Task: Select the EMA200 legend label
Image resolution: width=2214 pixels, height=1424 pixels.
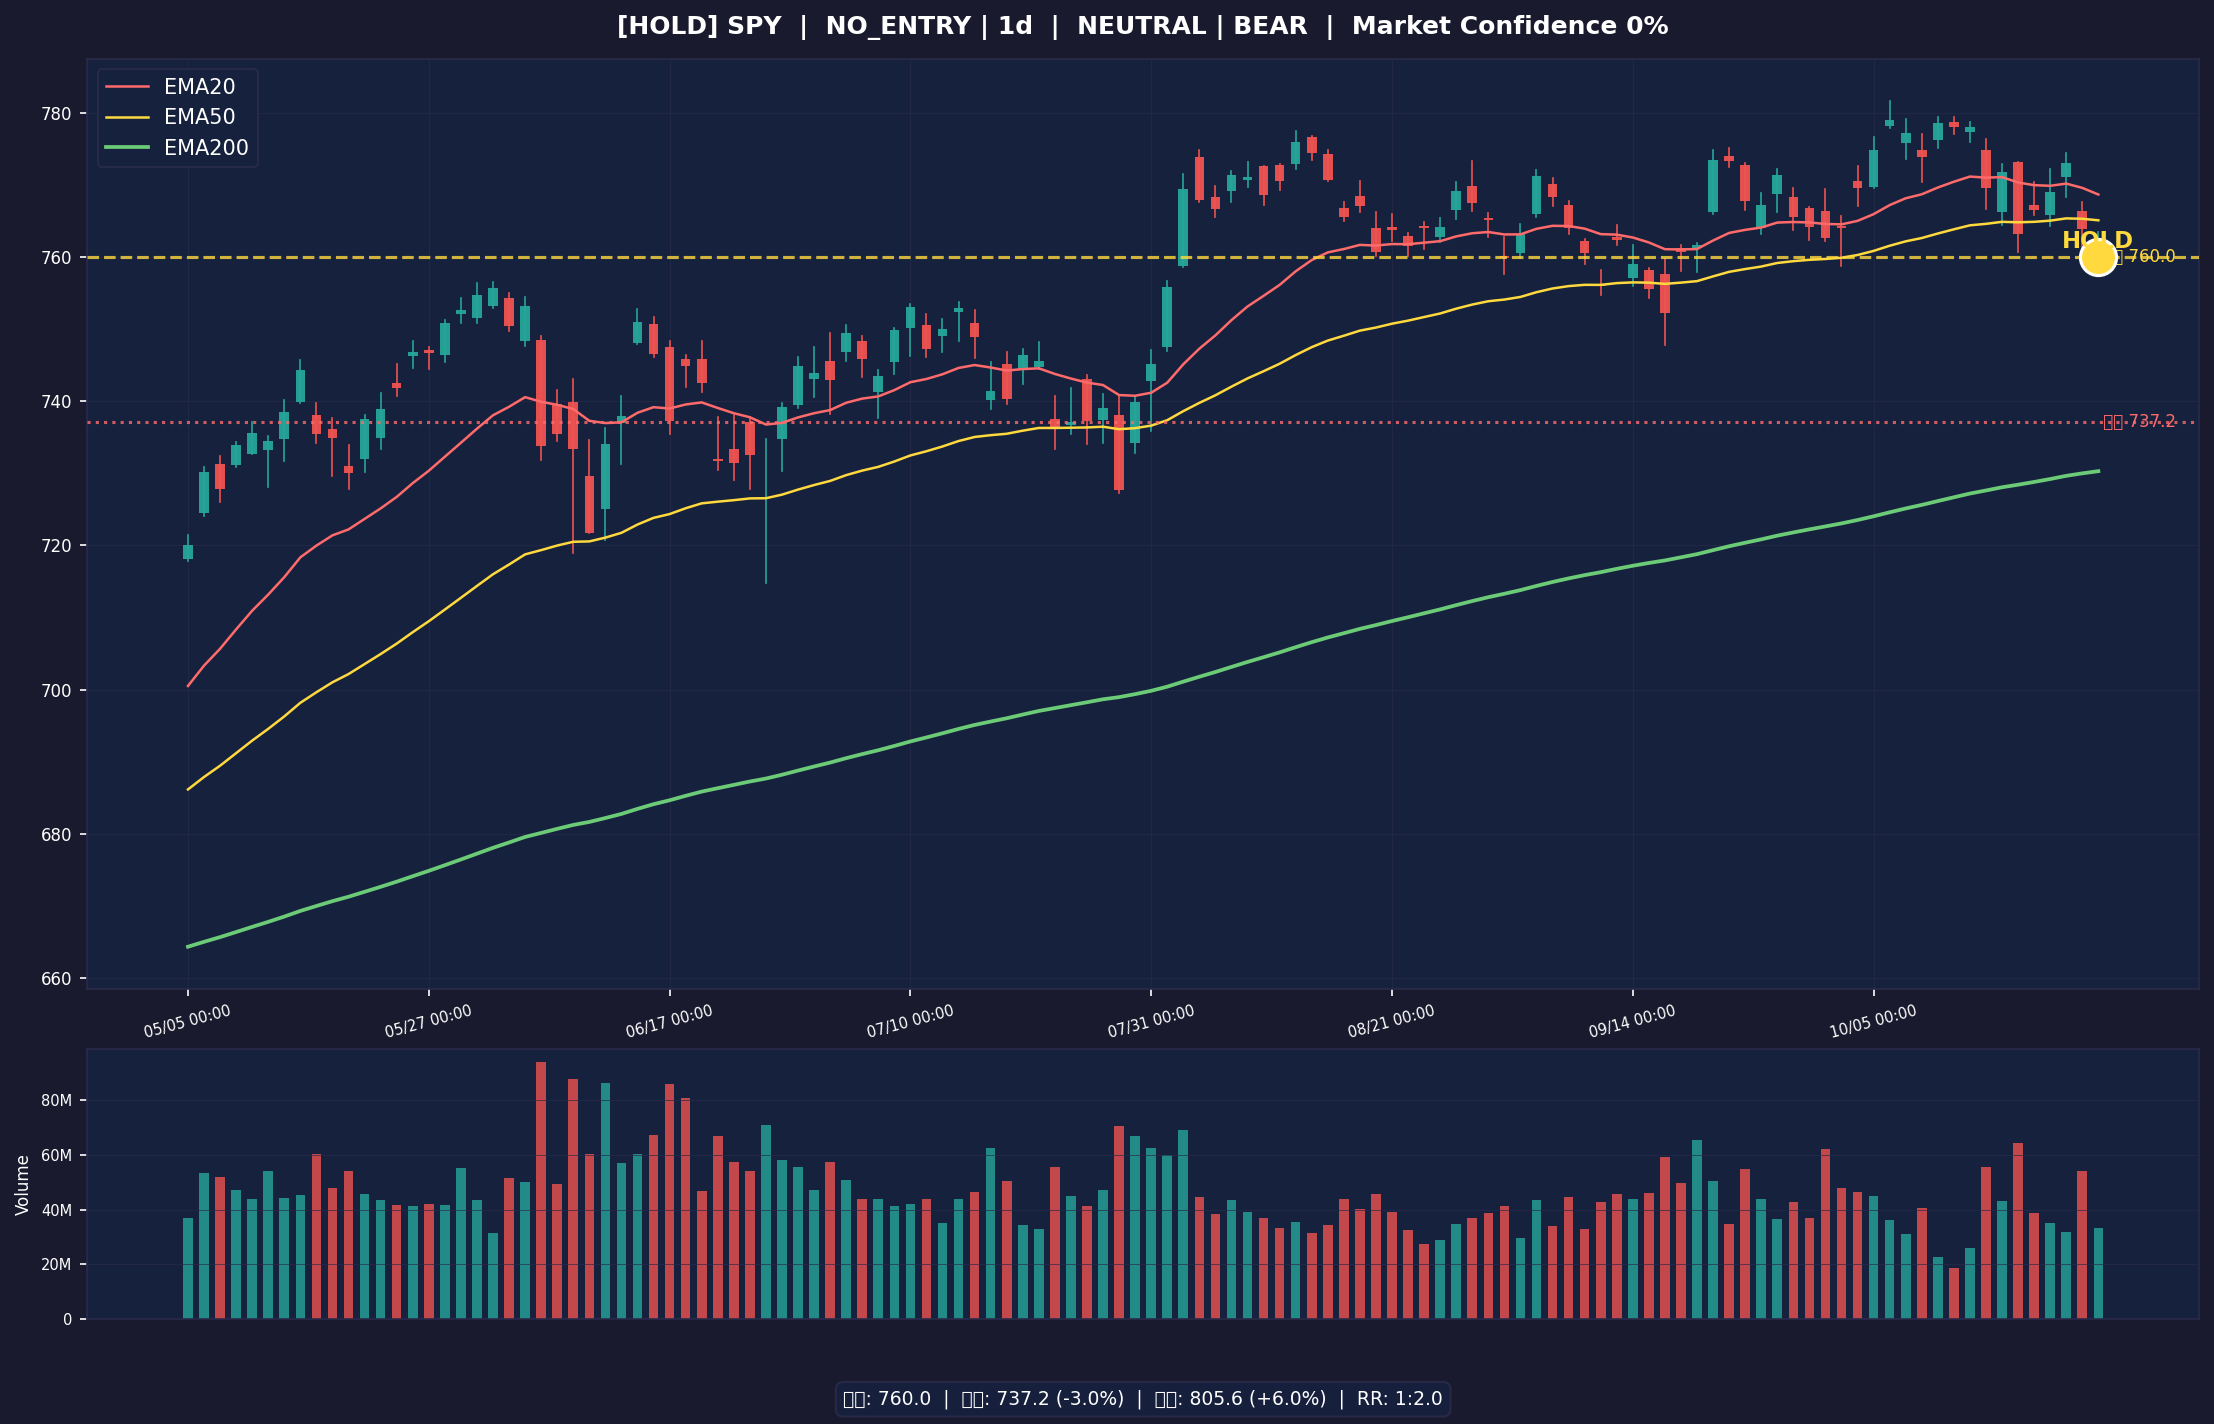Action: pyautogui.click(x=206, y=148)
